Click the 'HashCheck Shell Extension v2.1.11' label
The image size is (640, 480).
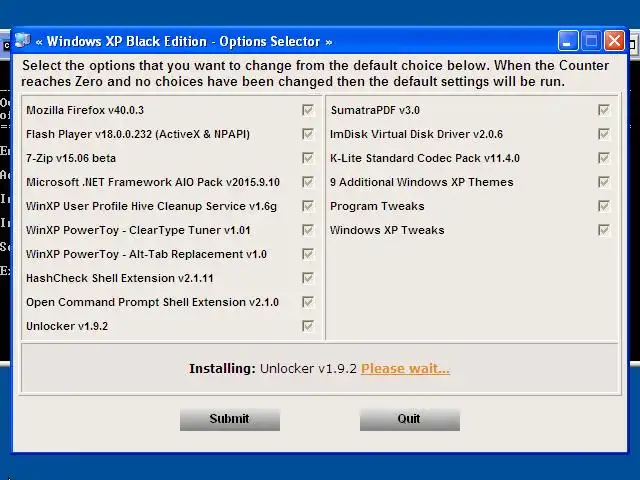[120, 278]
